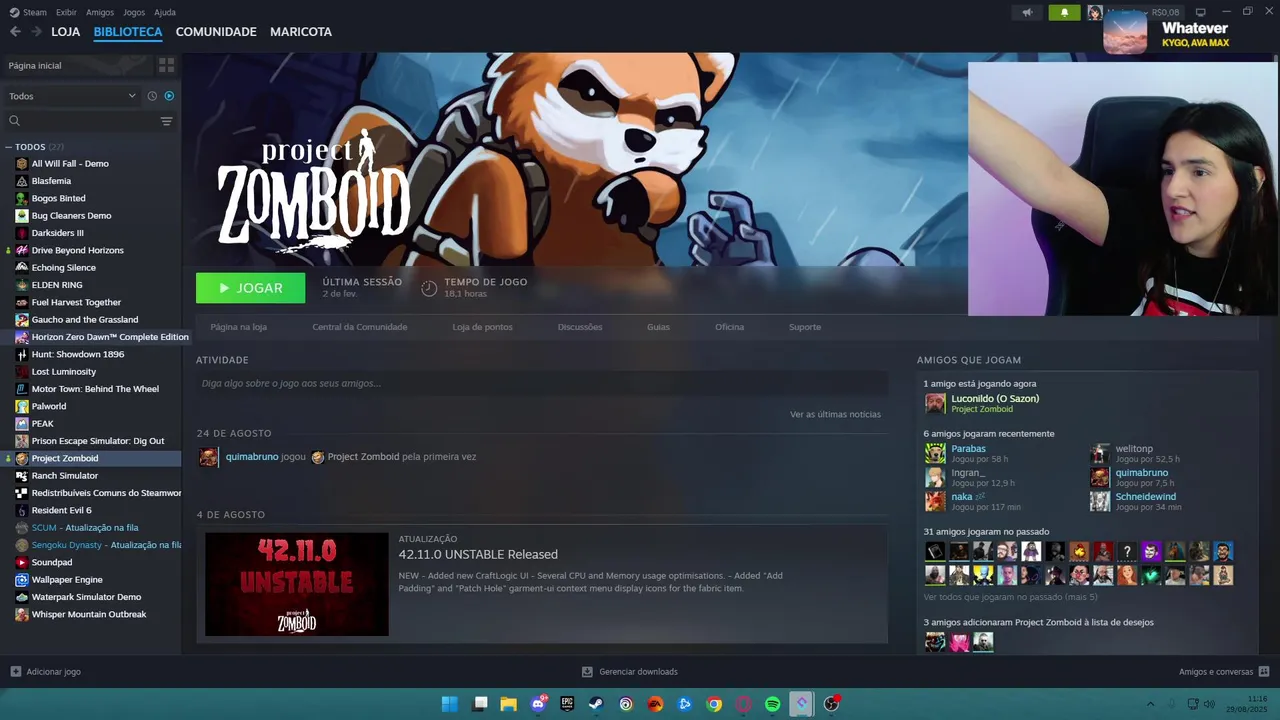Open the 42.11.0 UNSTABLE Released headline
This screenshot has width=1280, height=720.
478,555
